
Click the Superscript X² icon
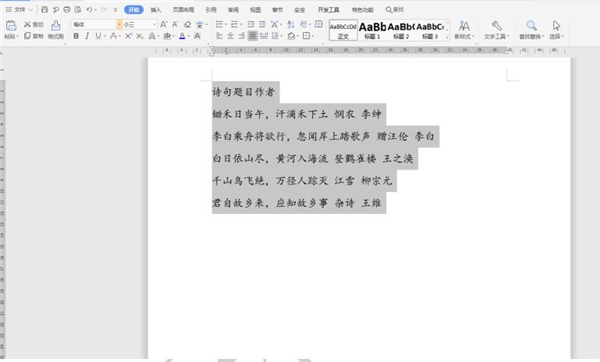click(129, 36)
